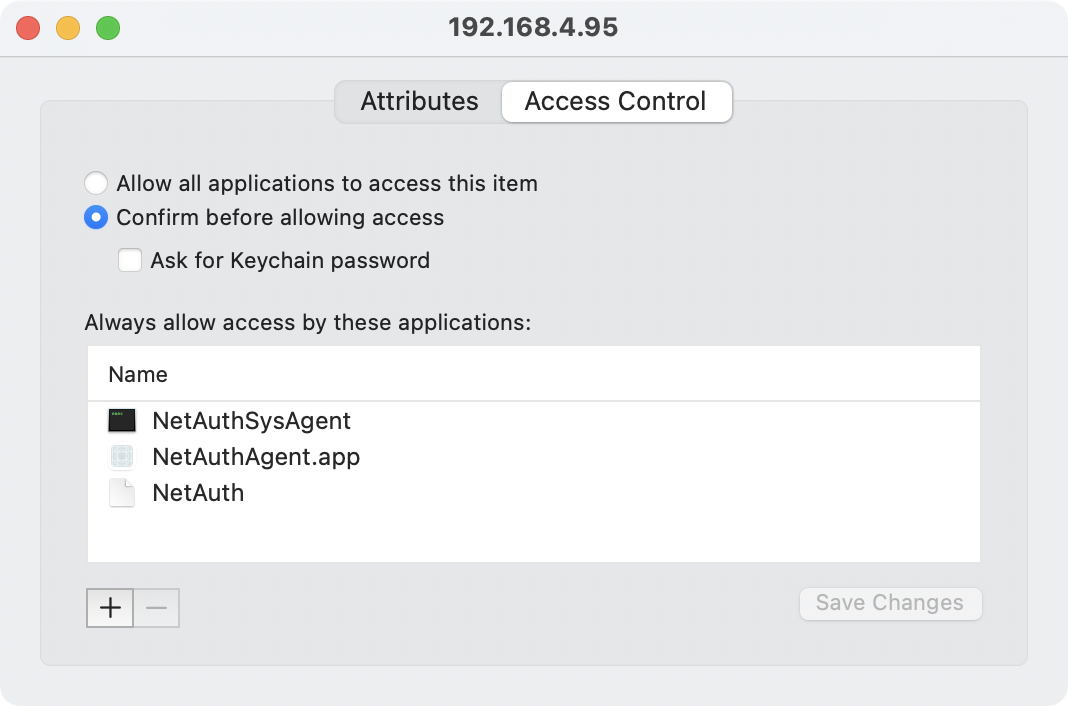Add an application with the plus button
Screen dimensions: 1068x706
(x=110, y=607)
